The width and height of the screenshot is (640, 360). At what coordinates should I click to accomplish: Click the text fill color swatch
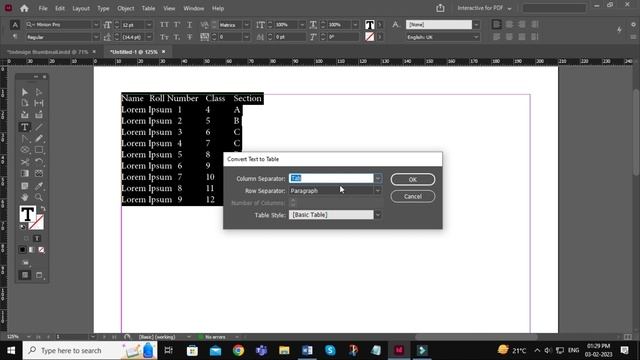click(27, 214)
